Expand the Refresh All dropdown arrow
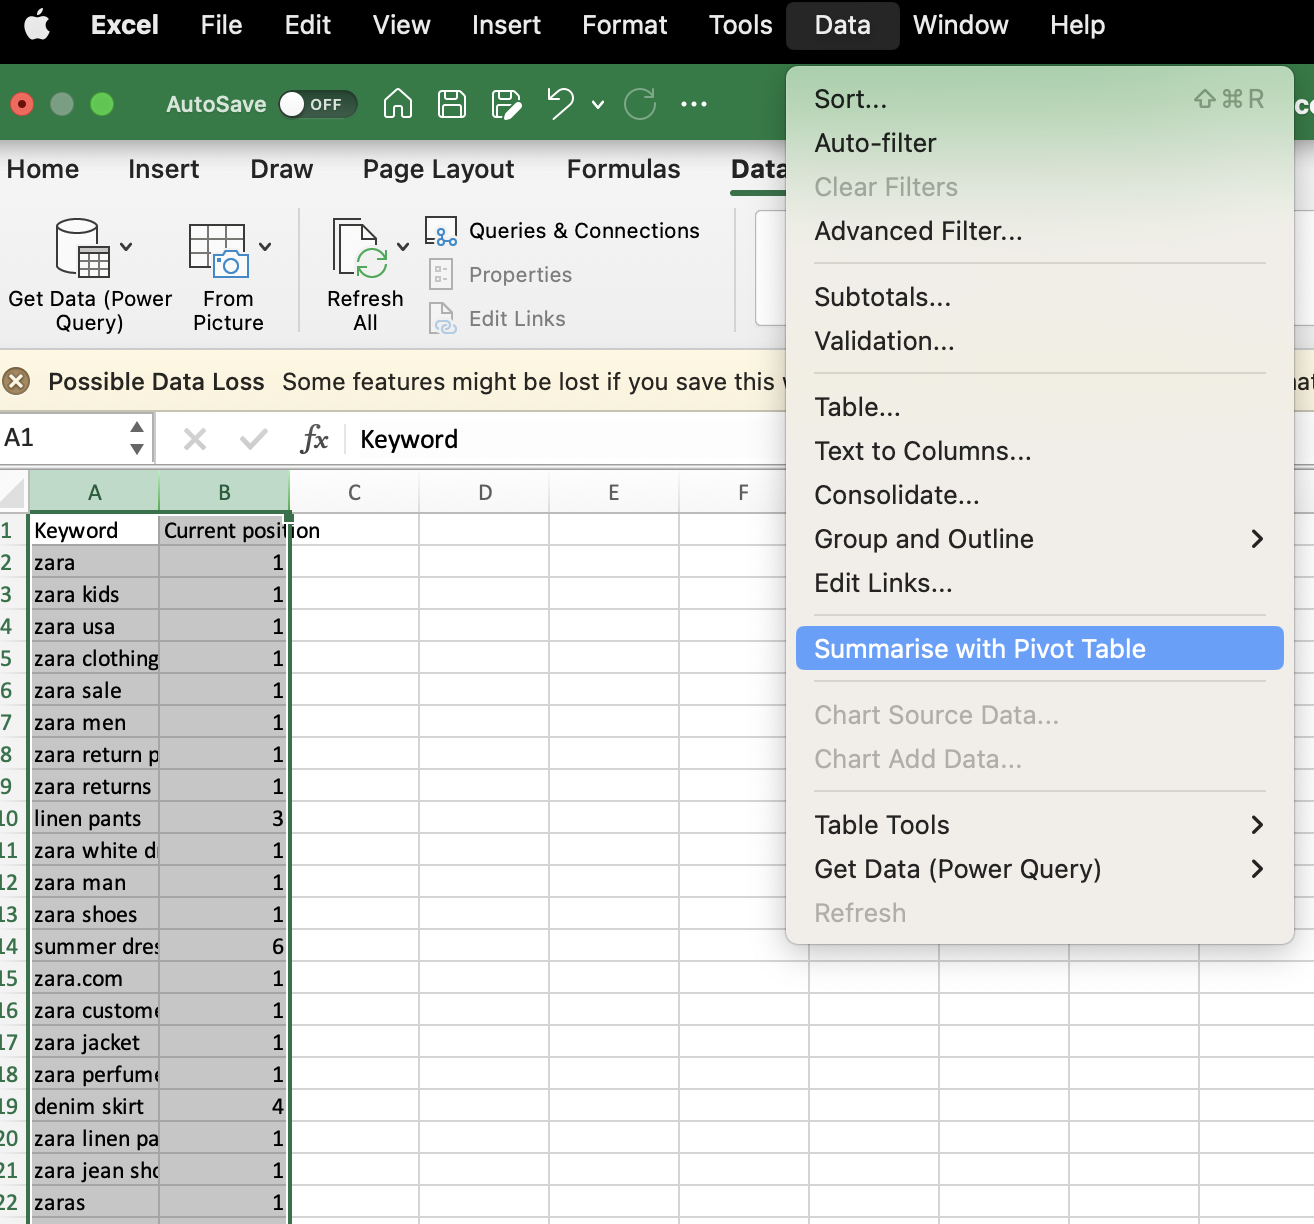 coord(403,247)
